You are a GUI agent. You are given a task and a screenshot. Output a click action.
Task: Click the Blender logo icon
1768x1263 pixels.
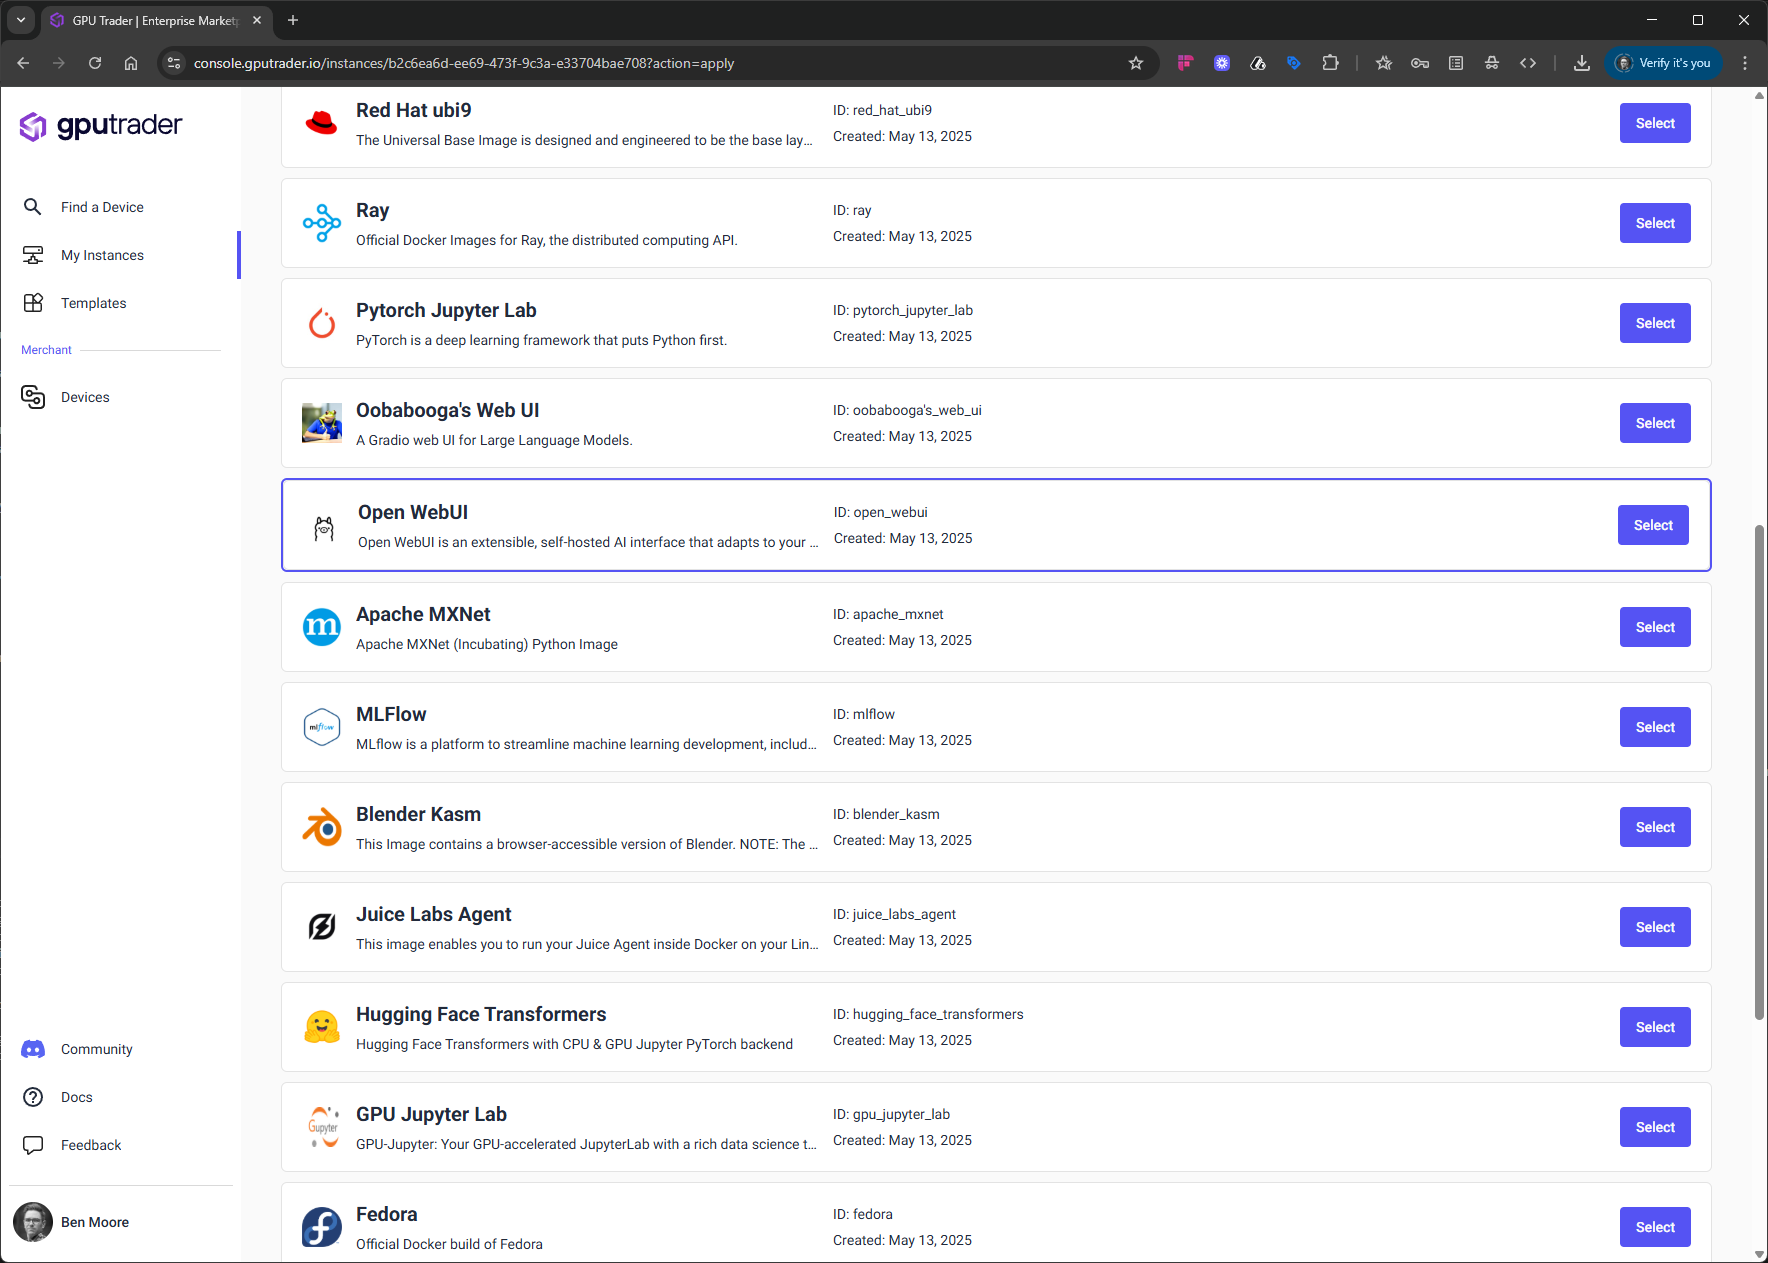coord(322,827)
